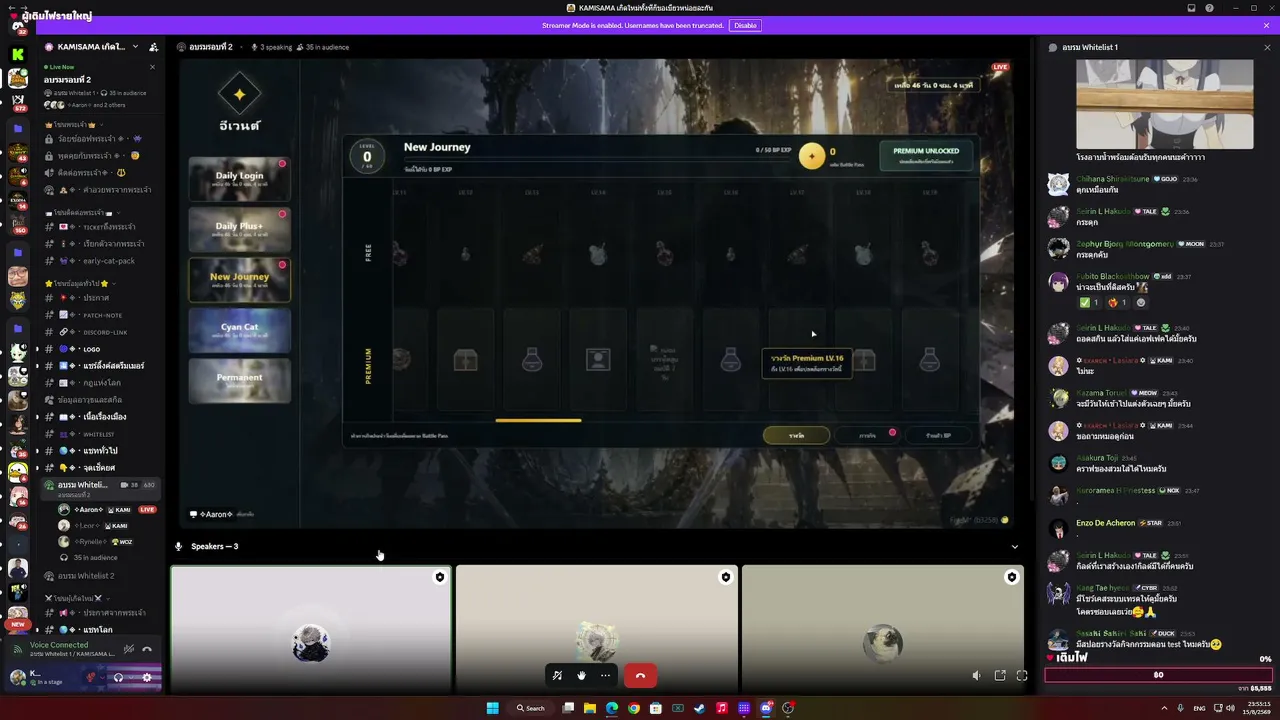Disable Streamer Mode from the banner

click(745, 25)
